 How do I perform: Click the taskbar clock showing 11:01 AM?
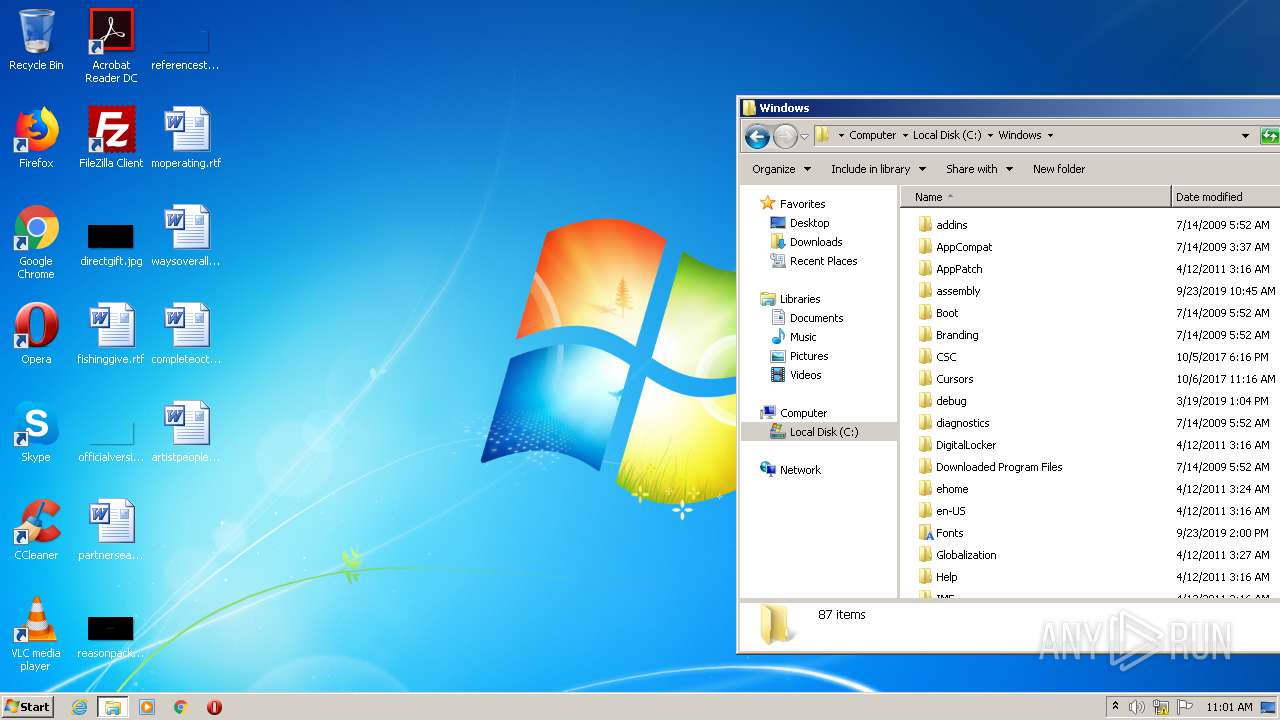coord(1229,707)
